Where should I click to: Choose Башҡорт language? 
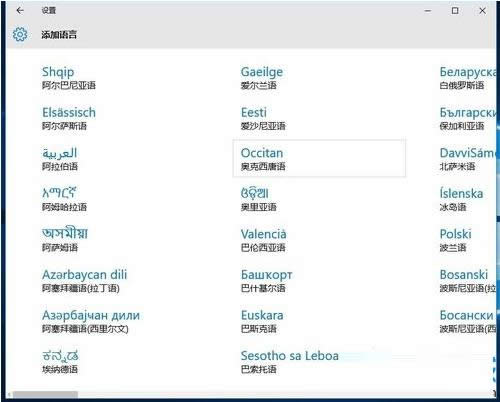pyautogui.click(x=266, y=281)
